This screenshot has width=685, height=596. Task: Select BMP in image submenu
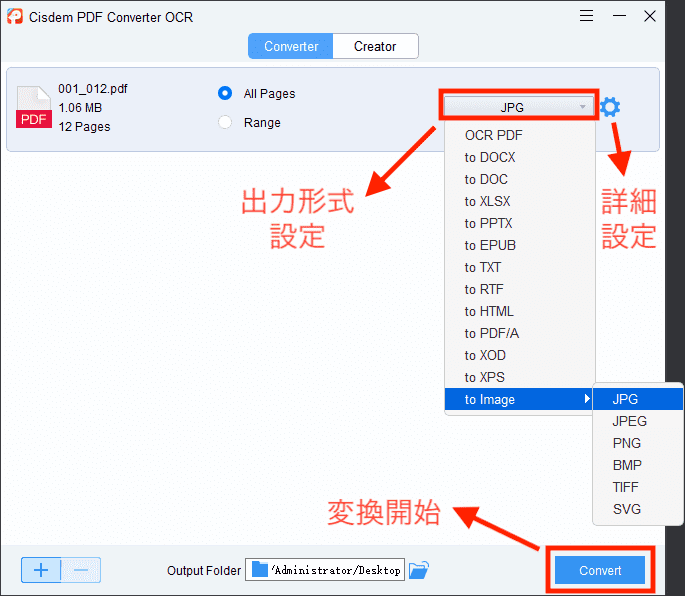click(638, 465)
